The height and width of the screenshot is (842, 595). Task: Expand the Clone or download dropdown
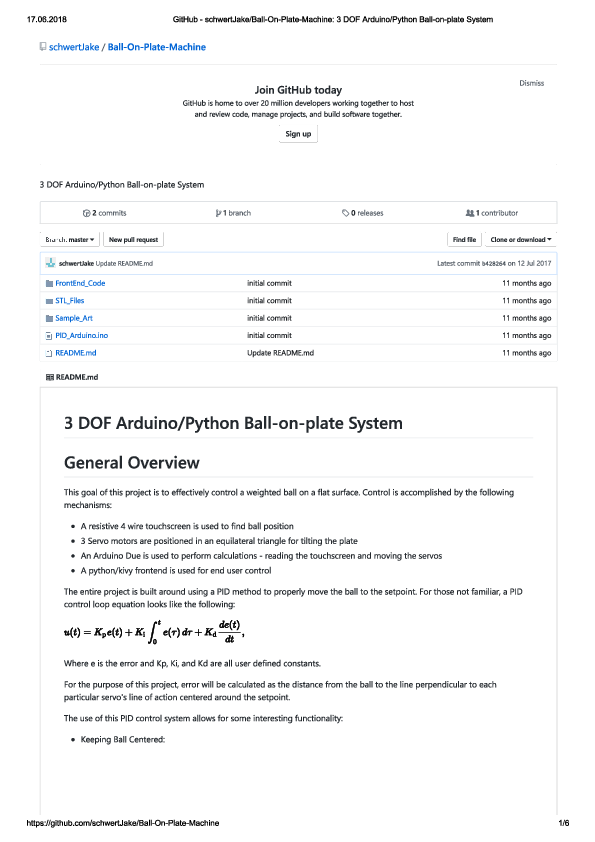click(520, 239)
